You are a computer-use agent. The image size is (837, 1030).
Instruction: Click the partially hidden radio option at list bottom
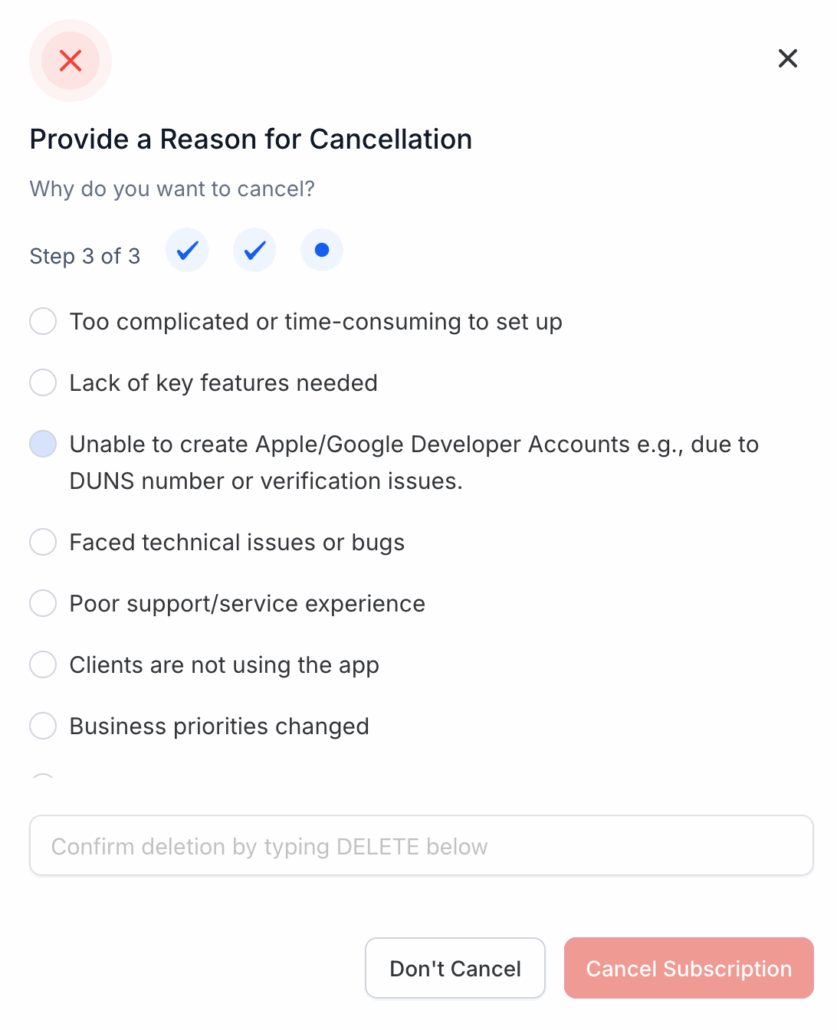[43, 778]
